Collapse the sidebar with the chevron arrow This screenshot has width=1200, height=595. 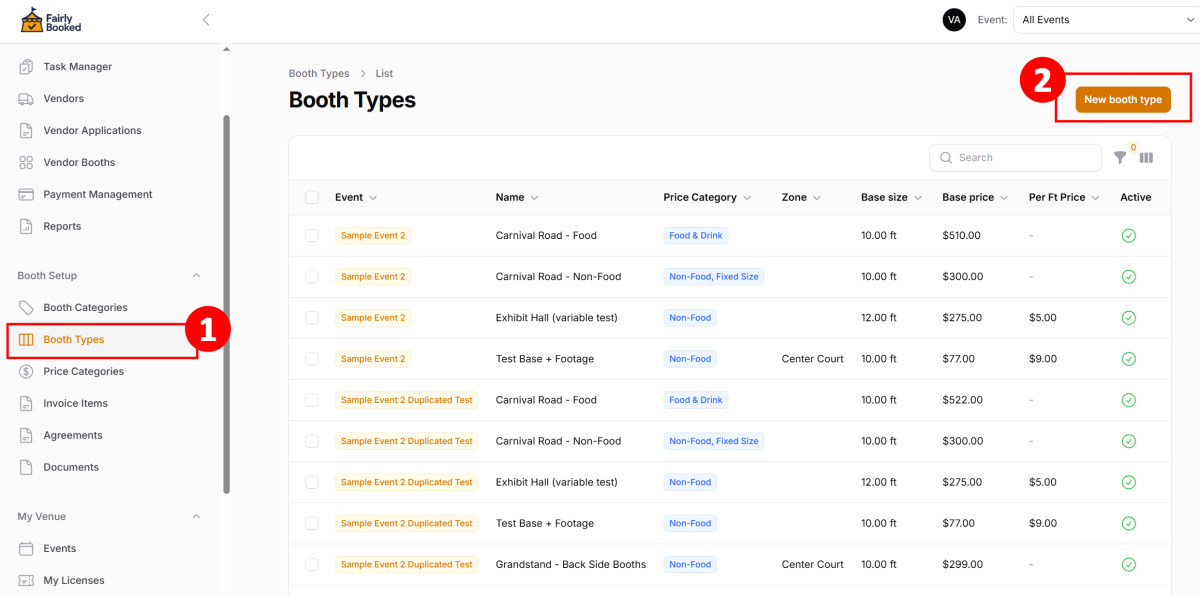(206, 19)
